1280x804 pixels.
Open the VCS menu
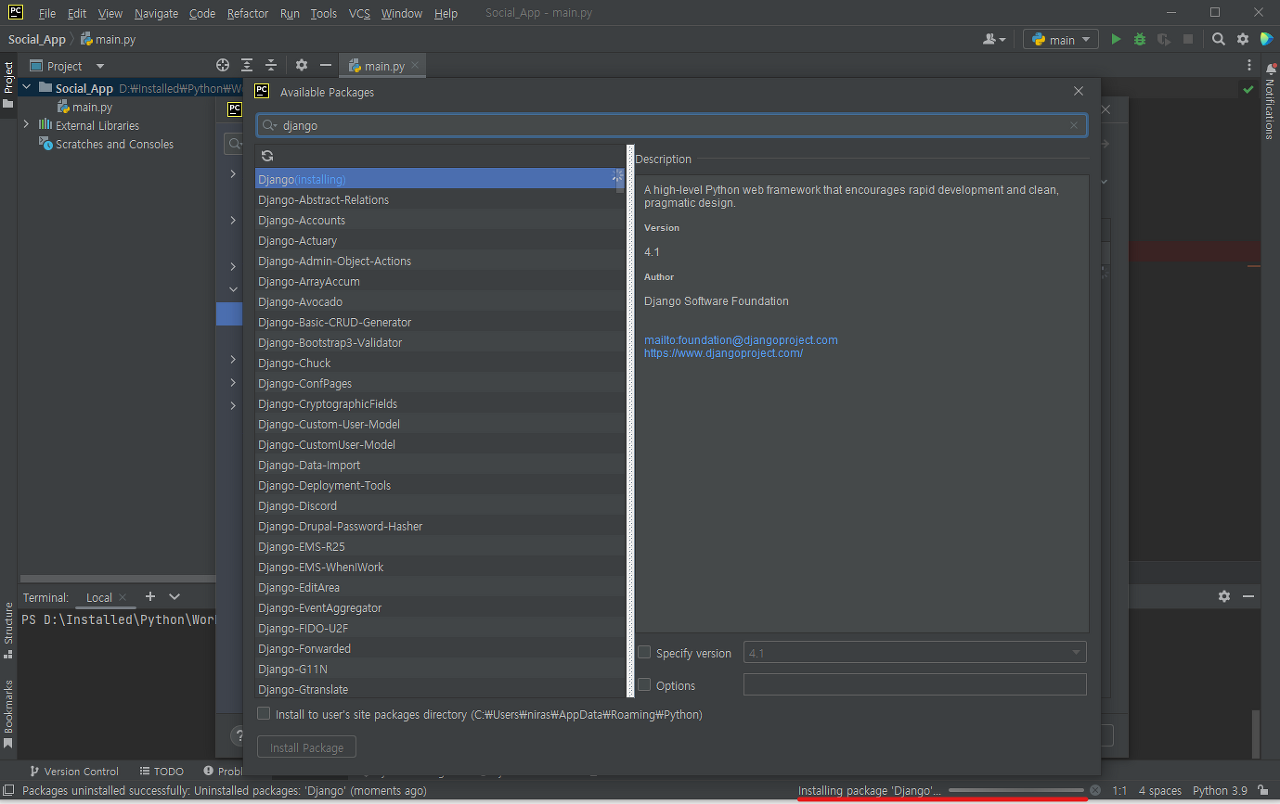click(359, 13)
